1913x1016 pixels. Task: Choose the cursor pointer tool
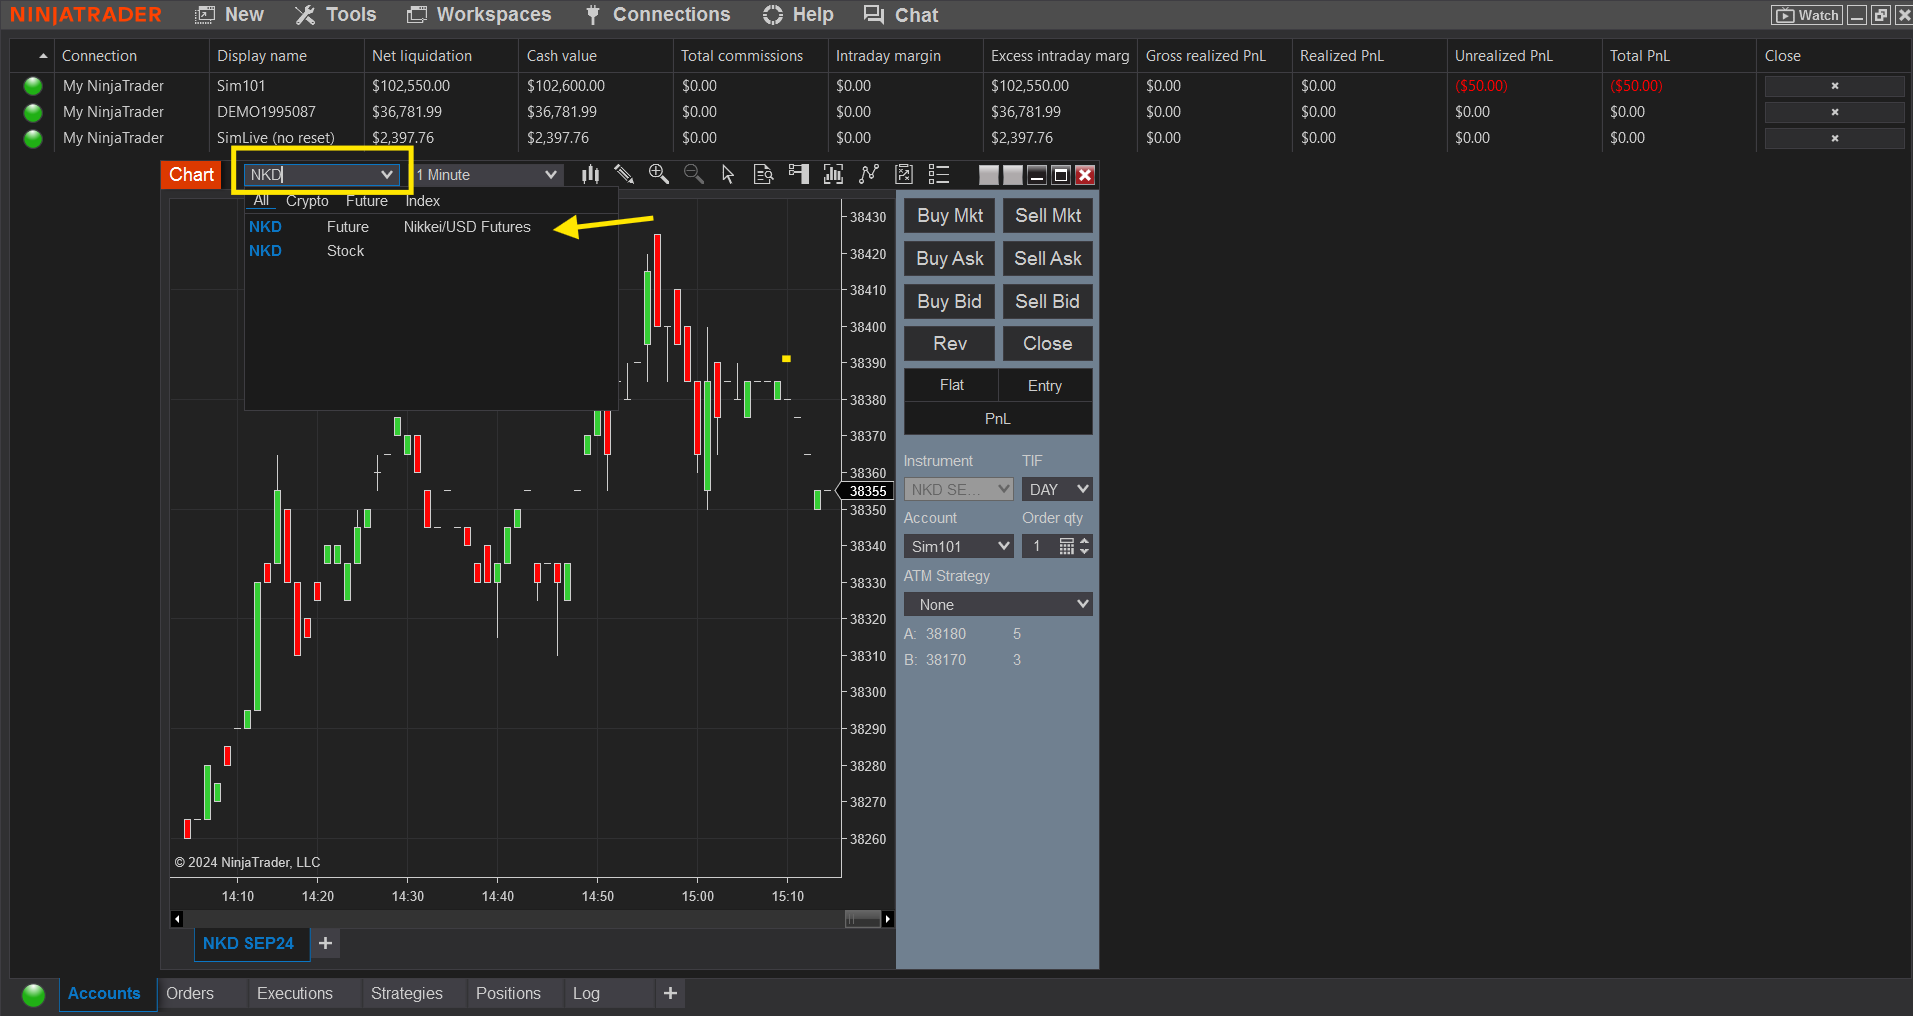point(728,175)
